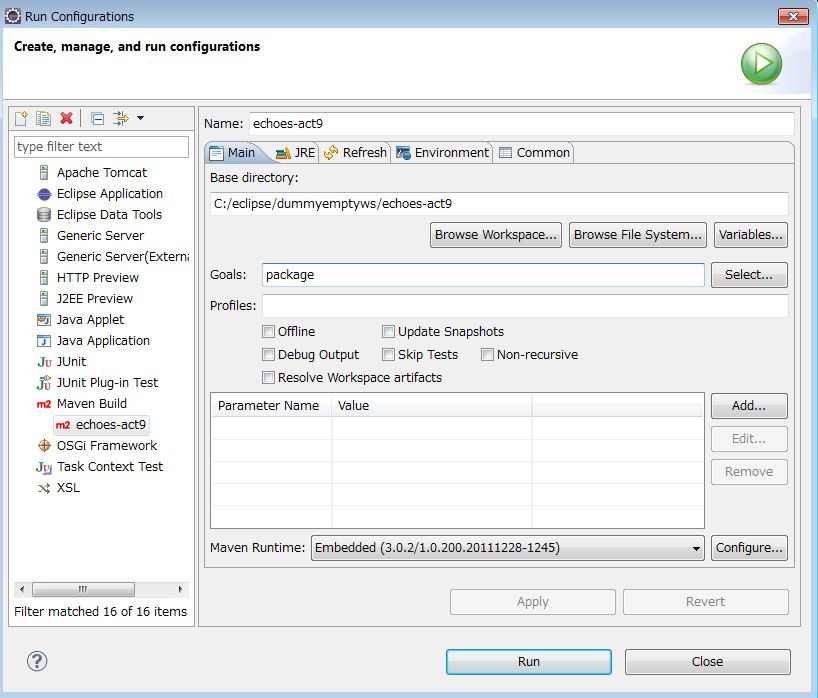
Task: Toggle the Skip Tests checkbox
Action: (x=388, y=355)
